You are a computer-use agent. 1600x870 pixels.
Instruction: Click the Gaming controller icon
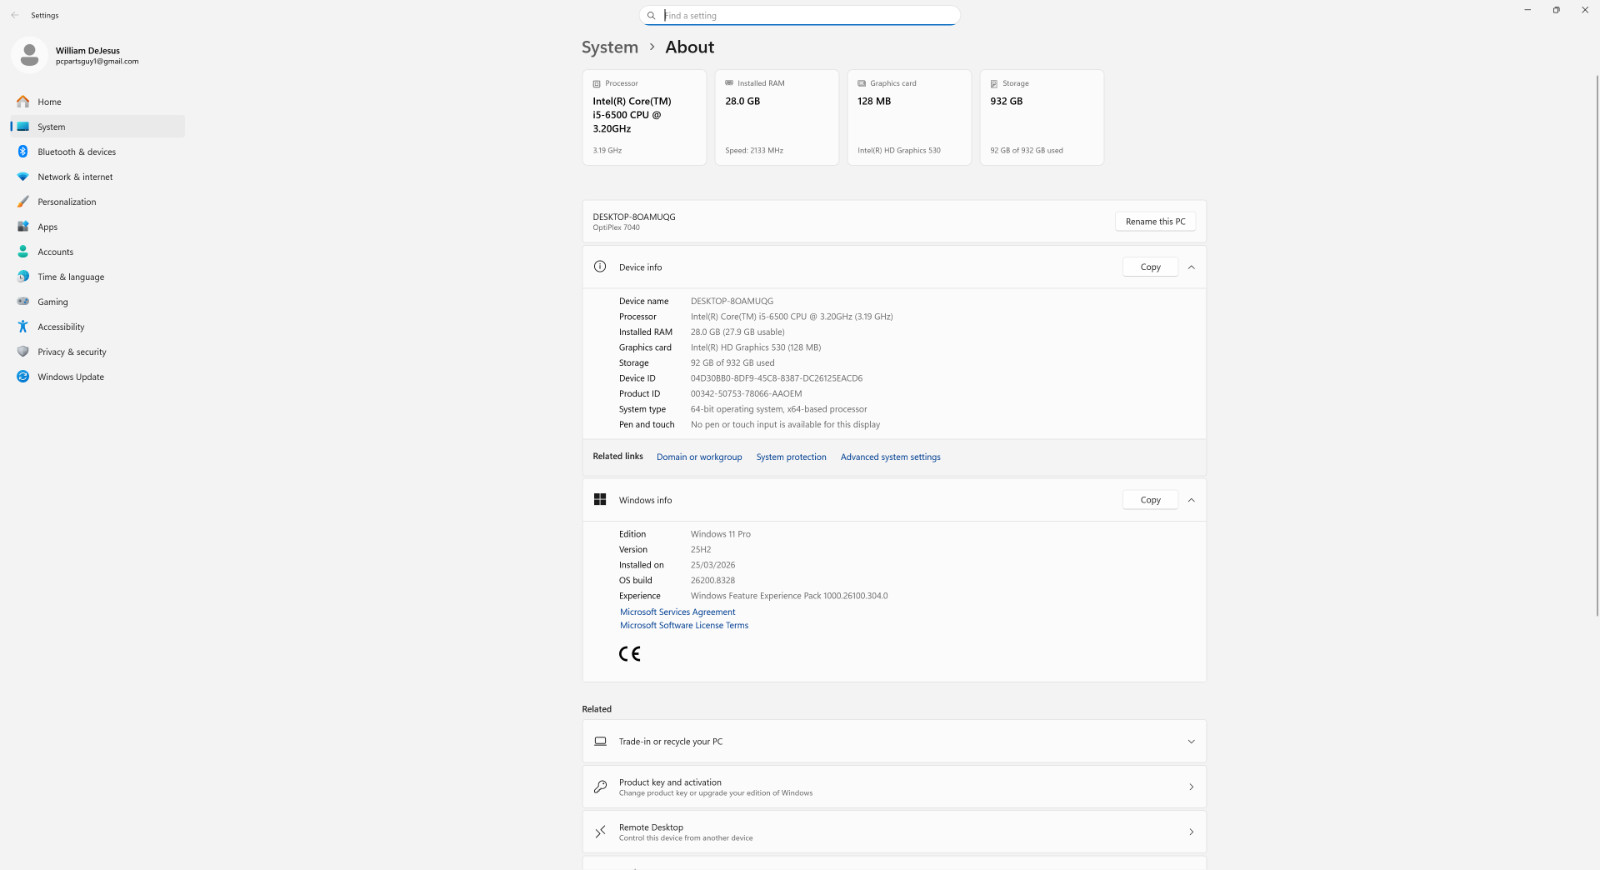(x=23, y=302)
